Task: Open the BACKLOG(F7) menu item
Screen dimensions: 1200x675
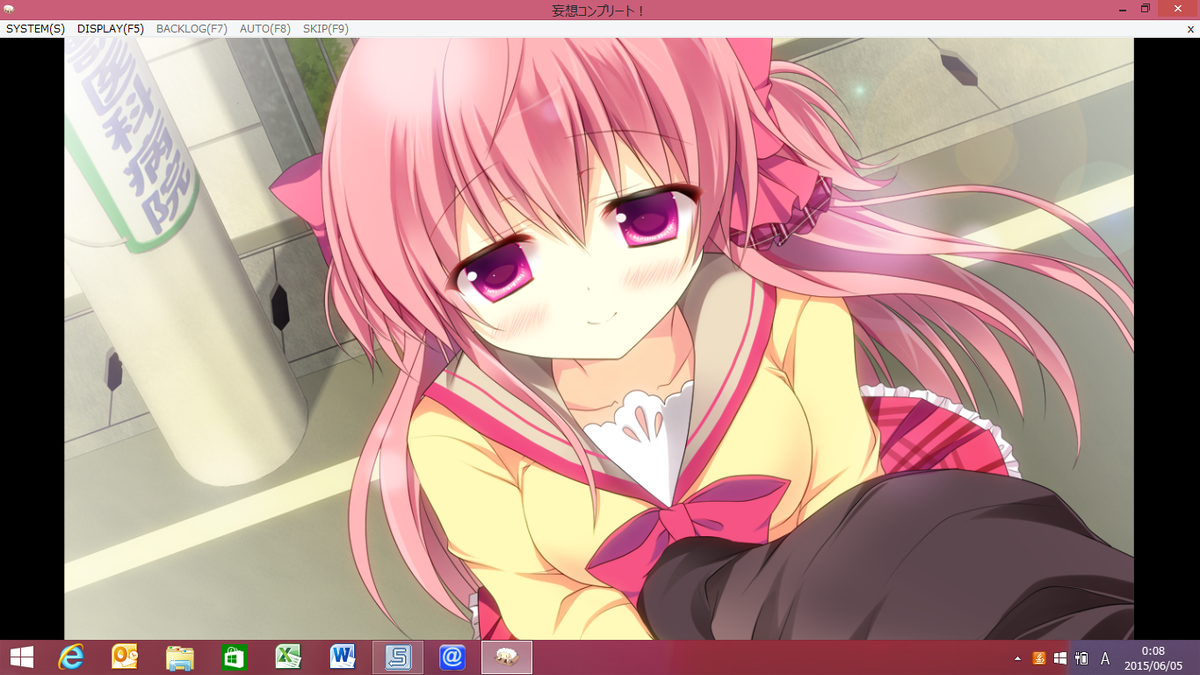Action: point(192,29)
